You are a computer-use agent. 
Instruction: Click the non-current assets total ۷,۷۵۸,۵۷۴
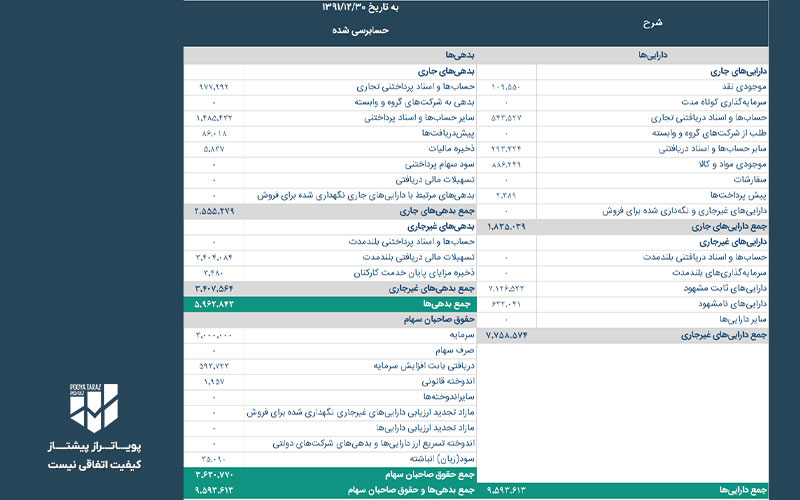click(506, 335)
